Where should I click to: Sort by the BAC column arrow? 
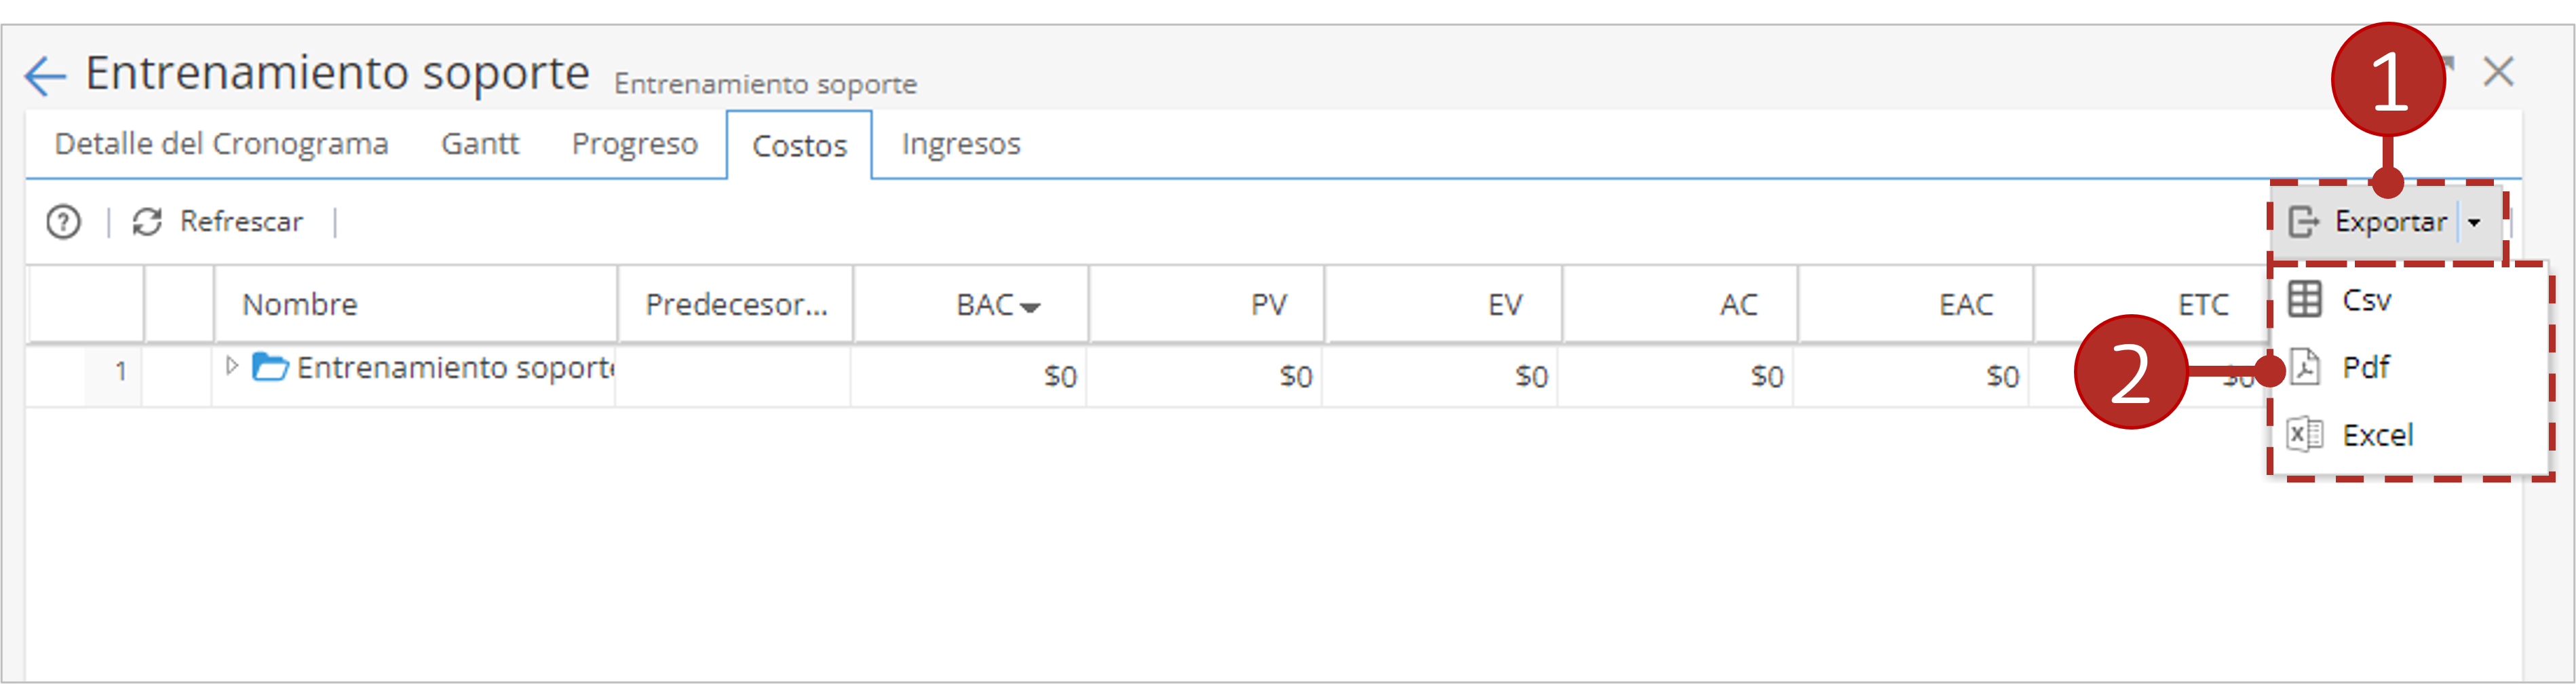(x=1030, y=307)
